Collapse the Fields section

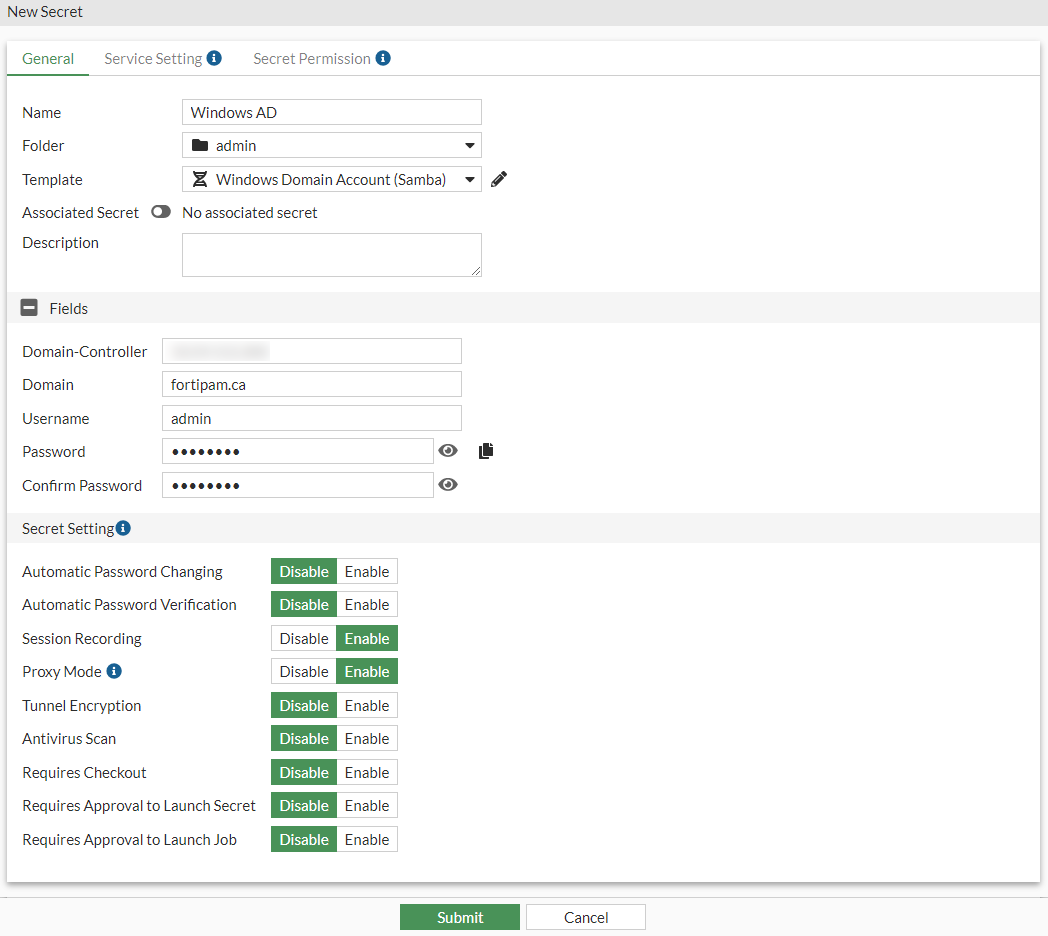pyautogui.click(x=29, y=307)
